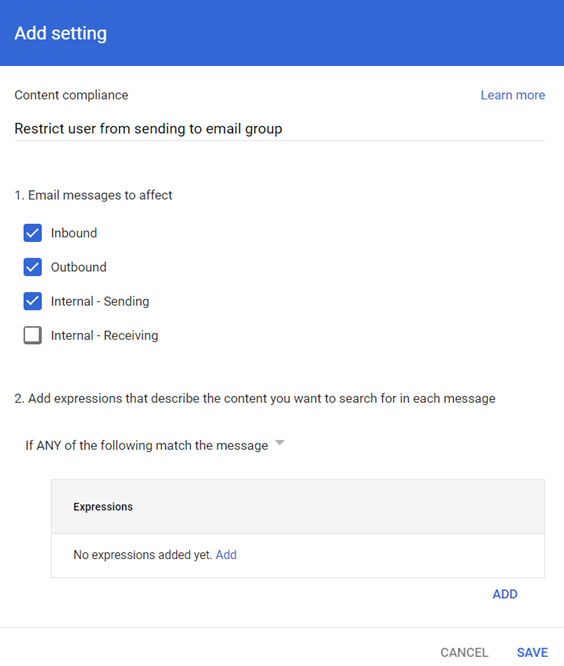The width and height of the screenshot is (564, 666).
Task: Click the uppercase ADD button below the Expressions table
Action: pos(505,594)
